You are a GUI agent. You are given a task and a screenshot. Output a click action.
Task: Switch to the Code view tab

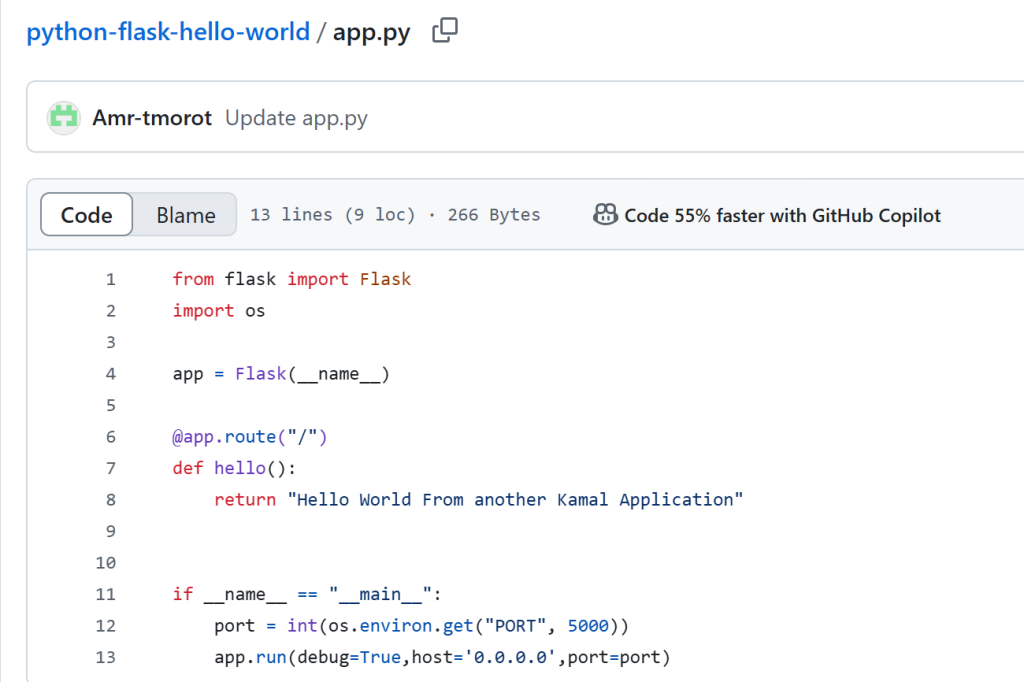pos(86,214)
